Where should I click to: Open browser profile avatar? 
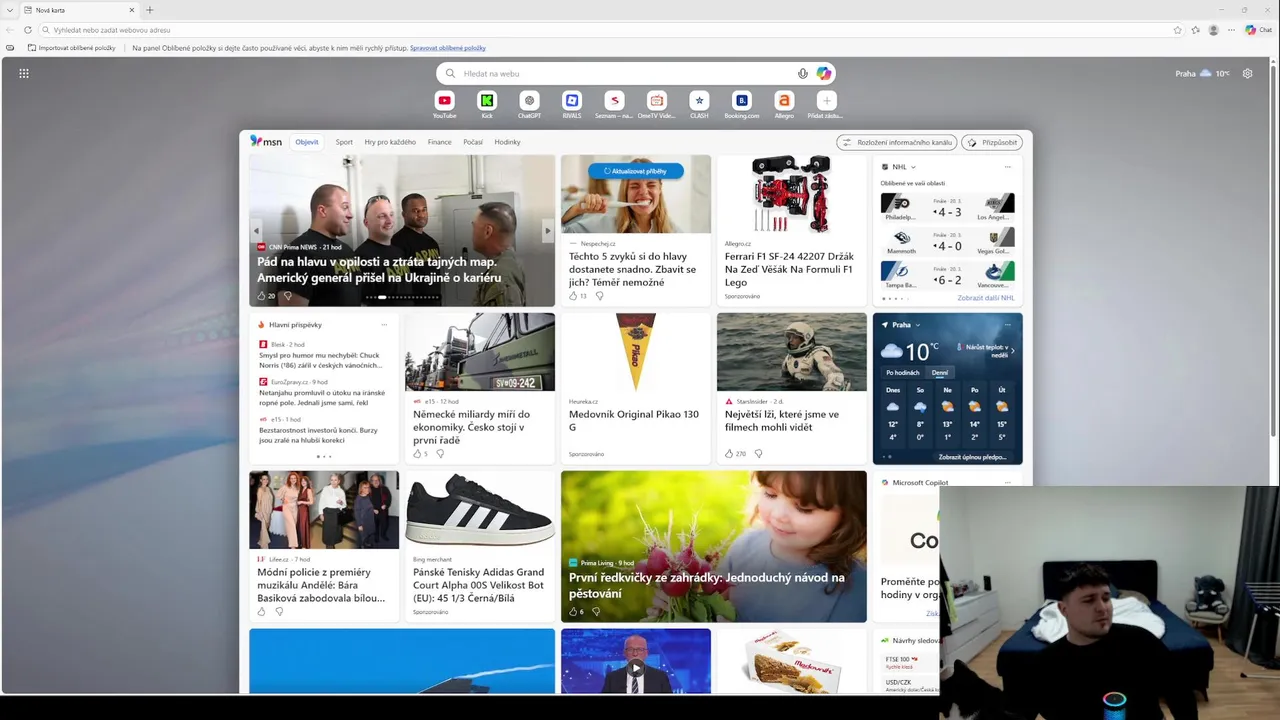(x=1213, y=30)
